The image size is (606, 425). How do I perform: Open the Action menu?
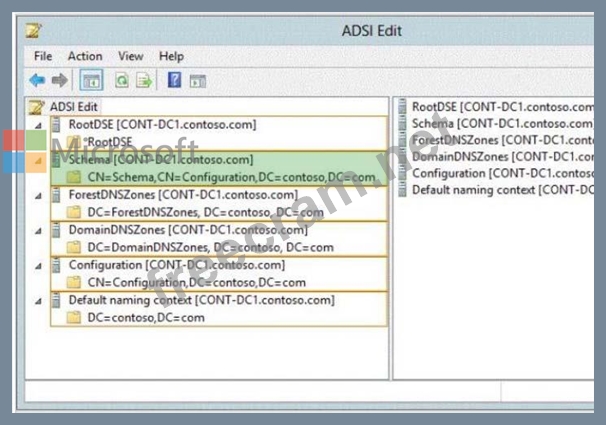pos(85,56)
